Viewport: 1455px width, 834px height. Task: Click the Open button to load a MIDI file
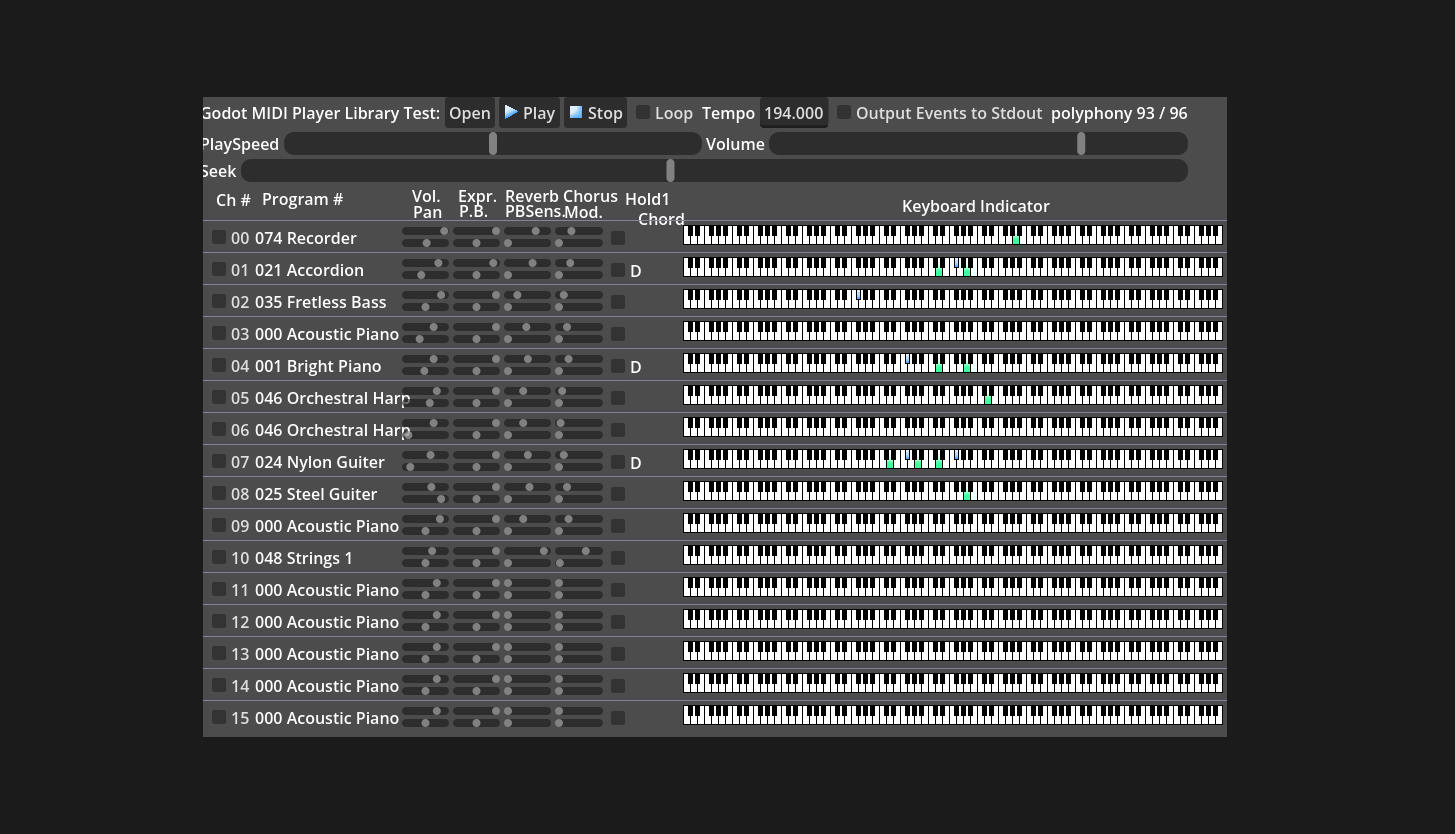pyautogui.click(x=469, y=113)
